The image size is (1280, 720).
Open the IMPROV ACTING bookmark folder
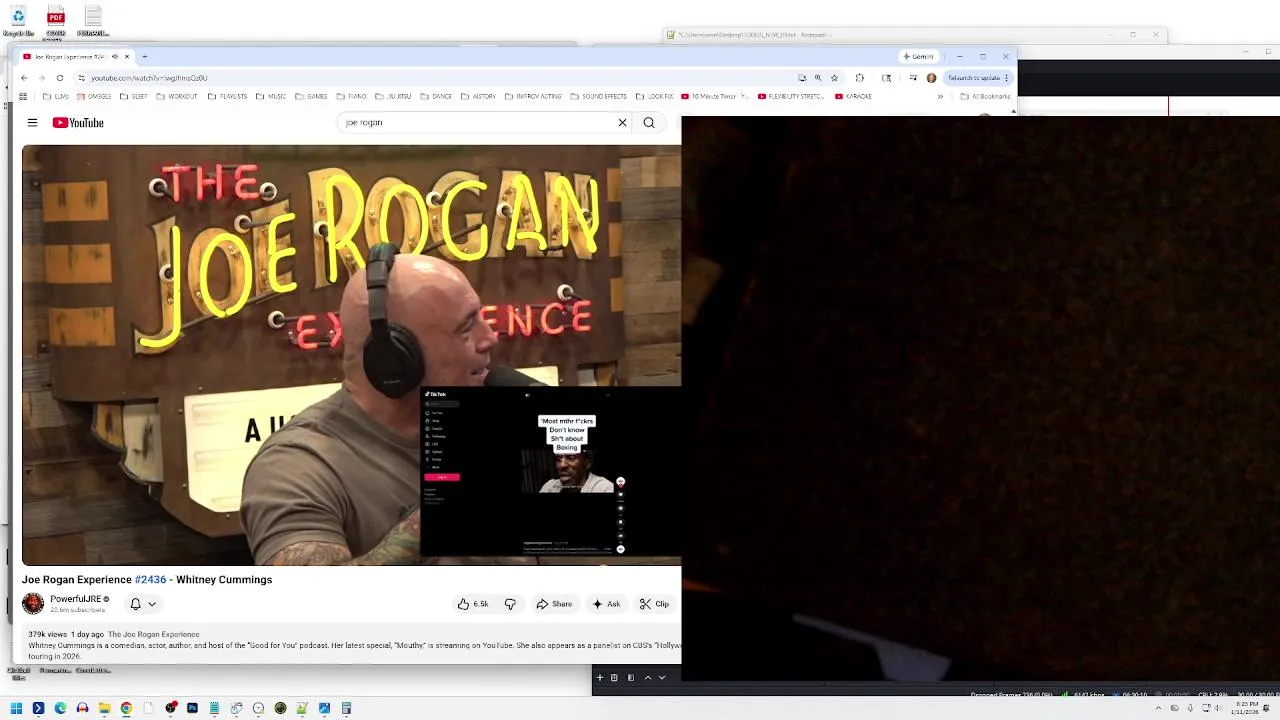(533, 97)
